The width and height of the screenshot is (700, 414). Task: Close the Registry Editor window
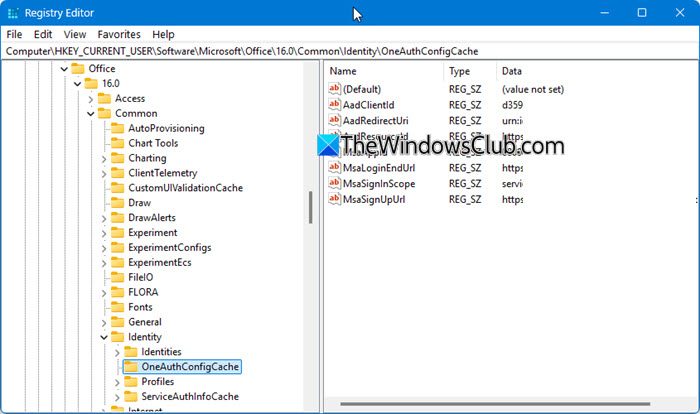(680, 13)
